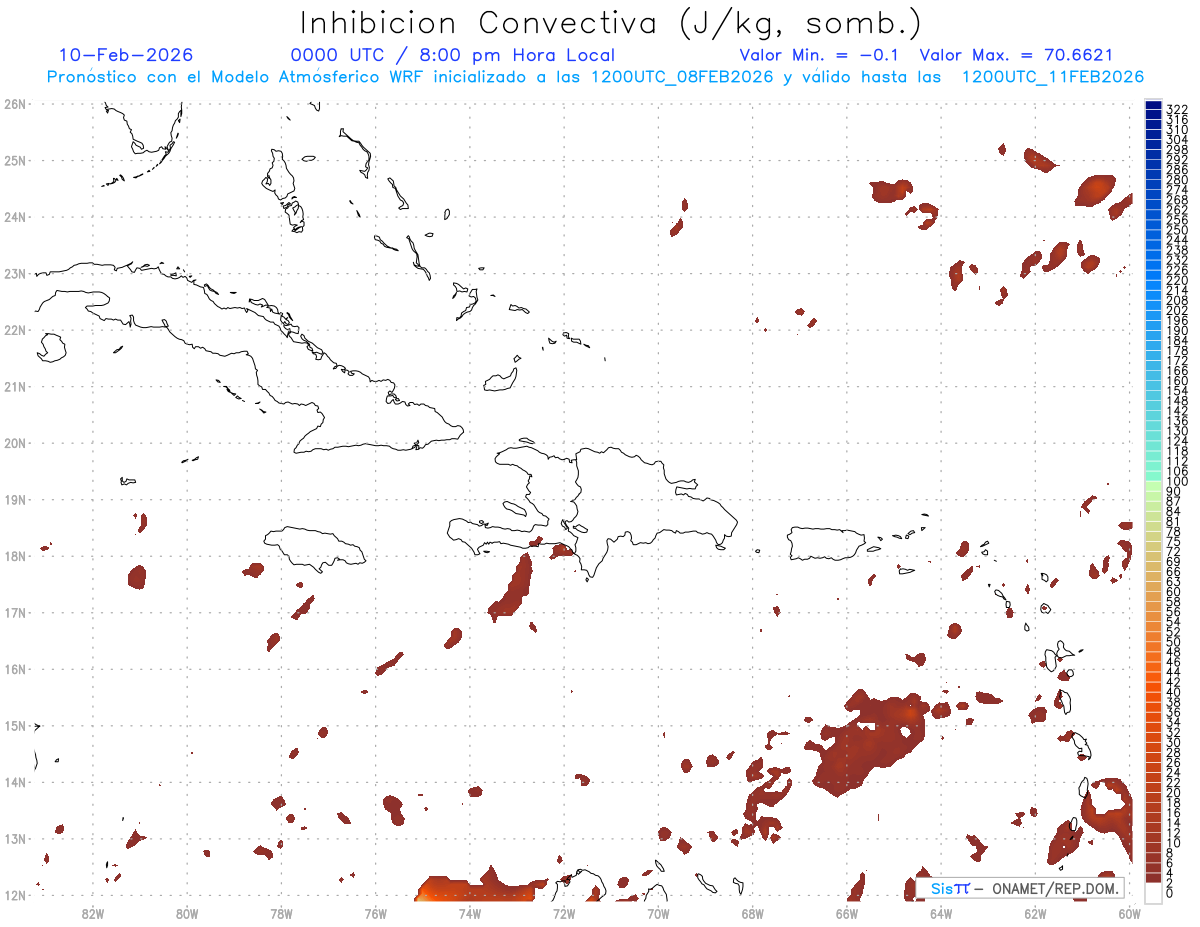Click the time '0000 UTC / 8:00 pm Hora Local'

click(453, 55)
